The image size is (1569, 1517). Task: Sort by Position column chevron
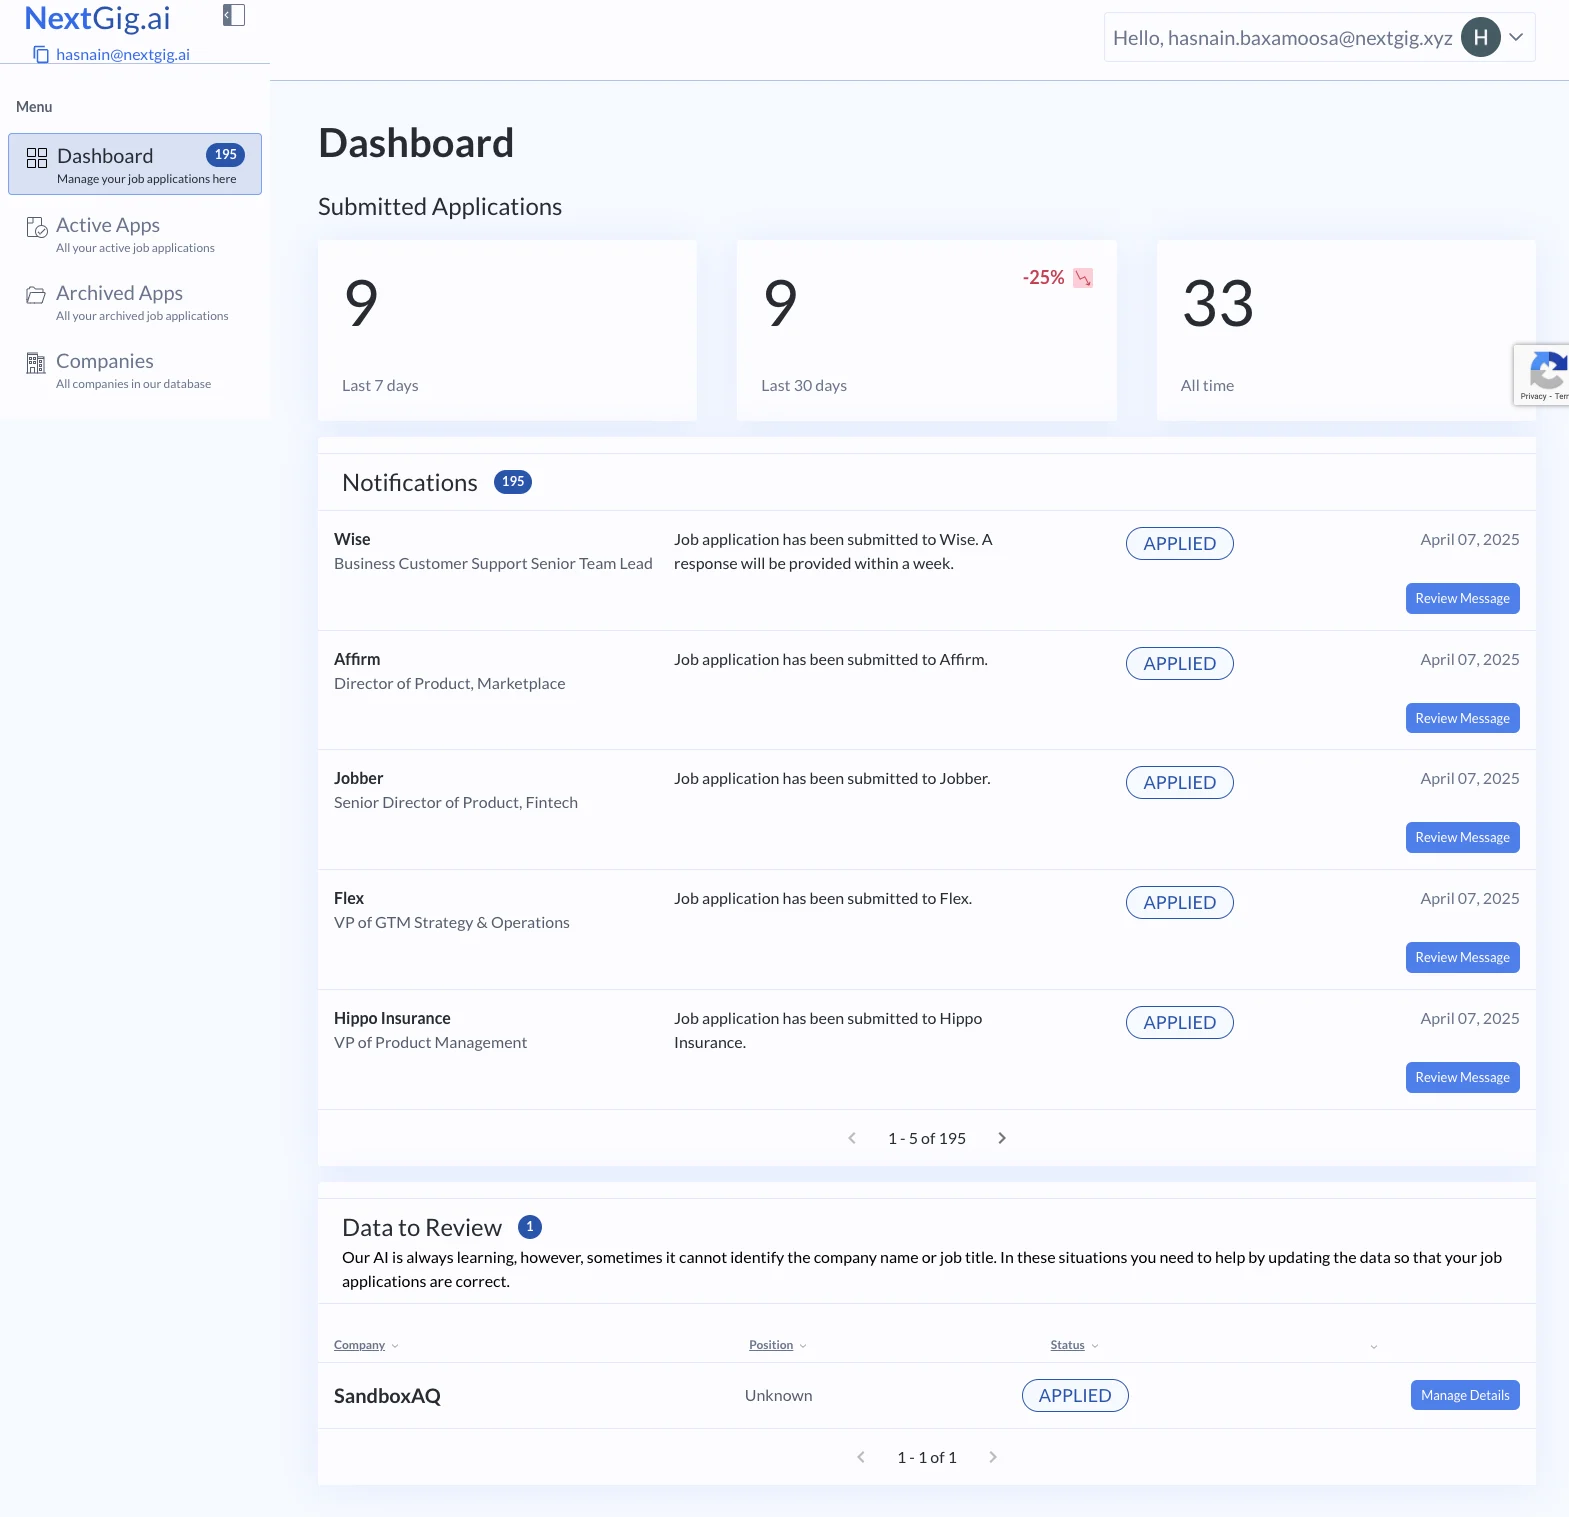click(x=803, y=1346)
